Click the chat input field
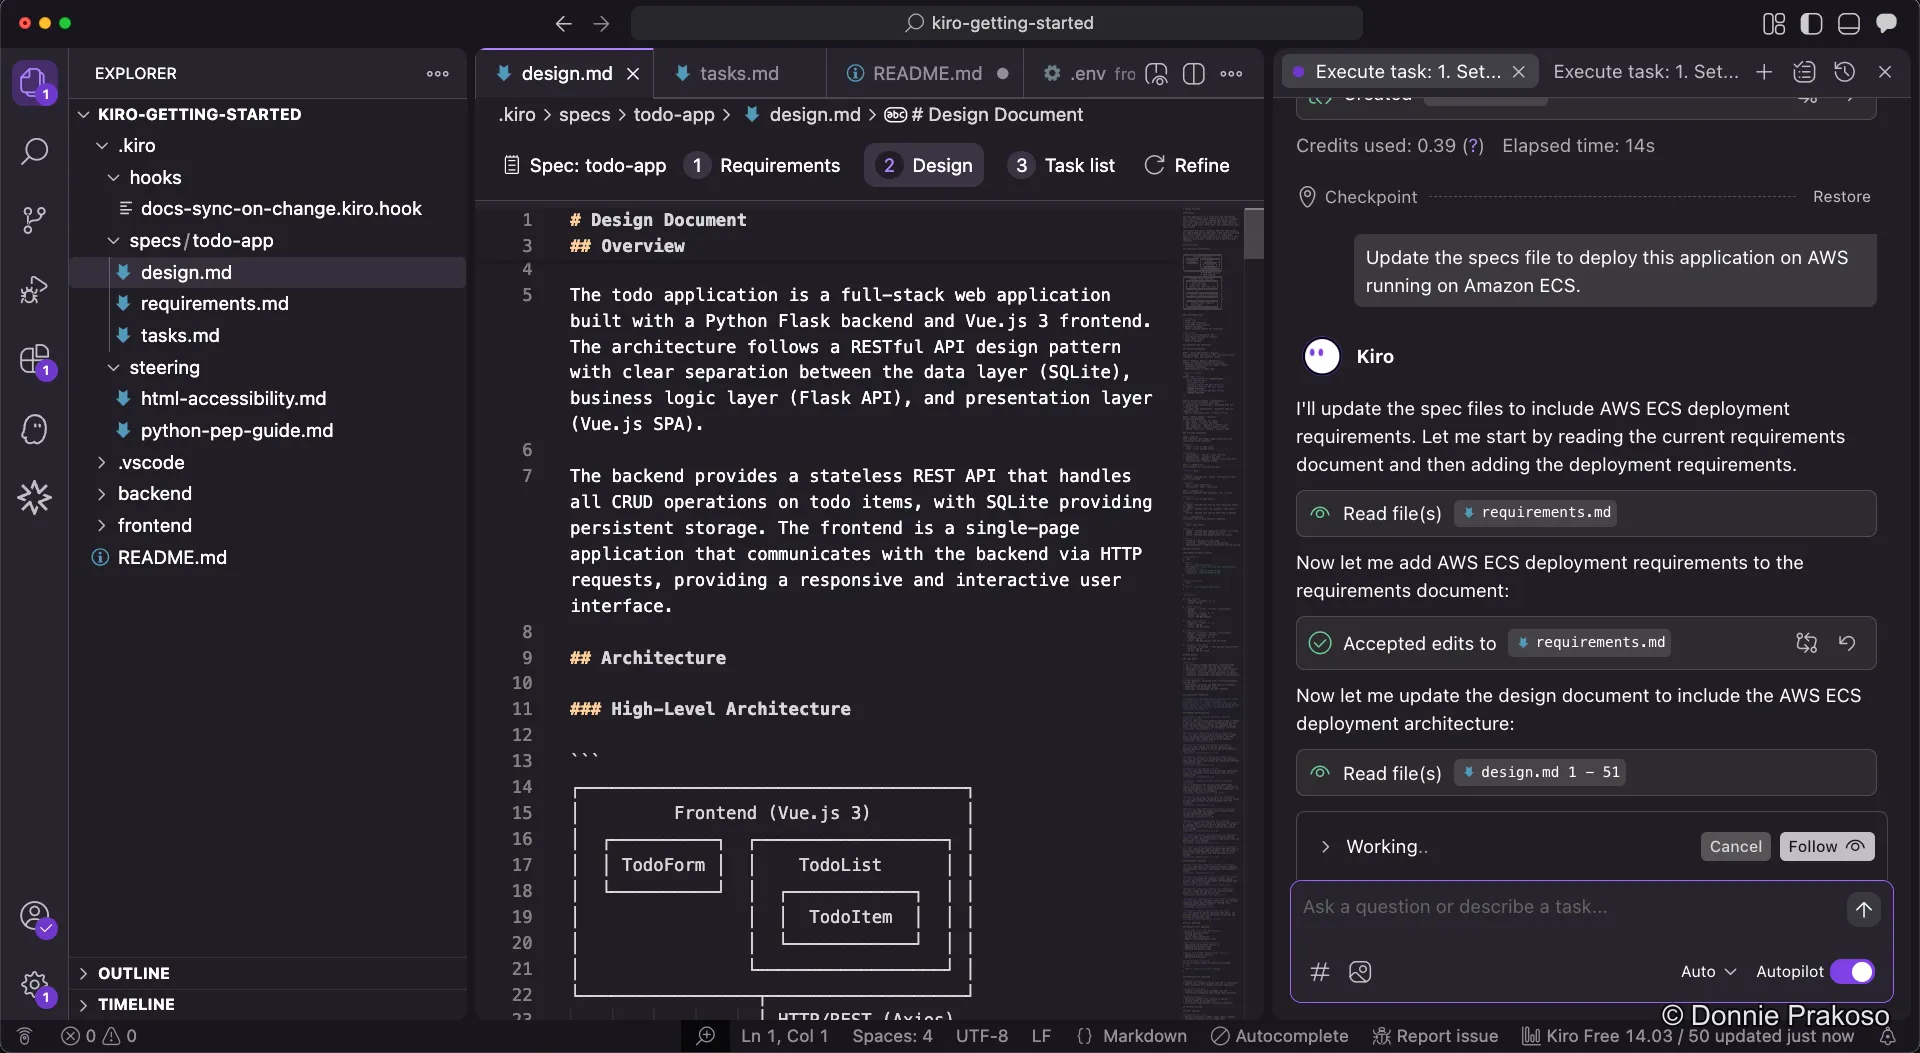 click(x=1565, y=908)
